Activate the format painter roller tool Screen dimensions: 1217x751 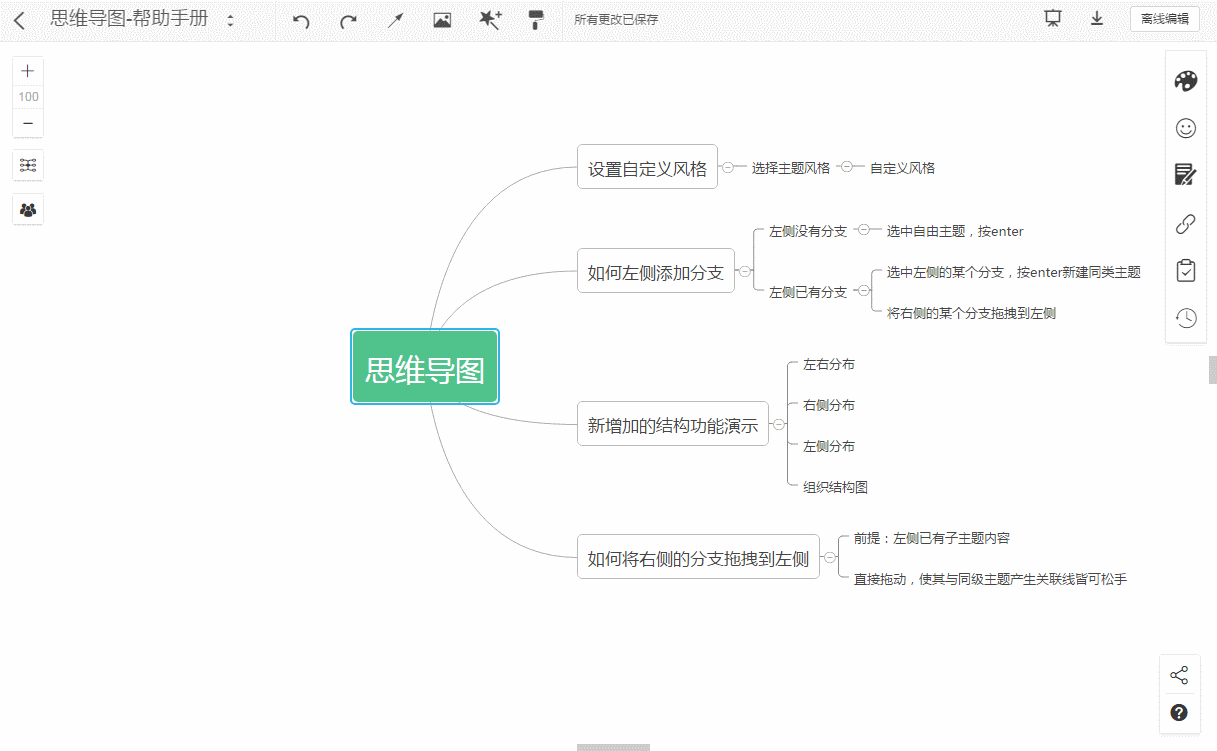tap(537, 20)
